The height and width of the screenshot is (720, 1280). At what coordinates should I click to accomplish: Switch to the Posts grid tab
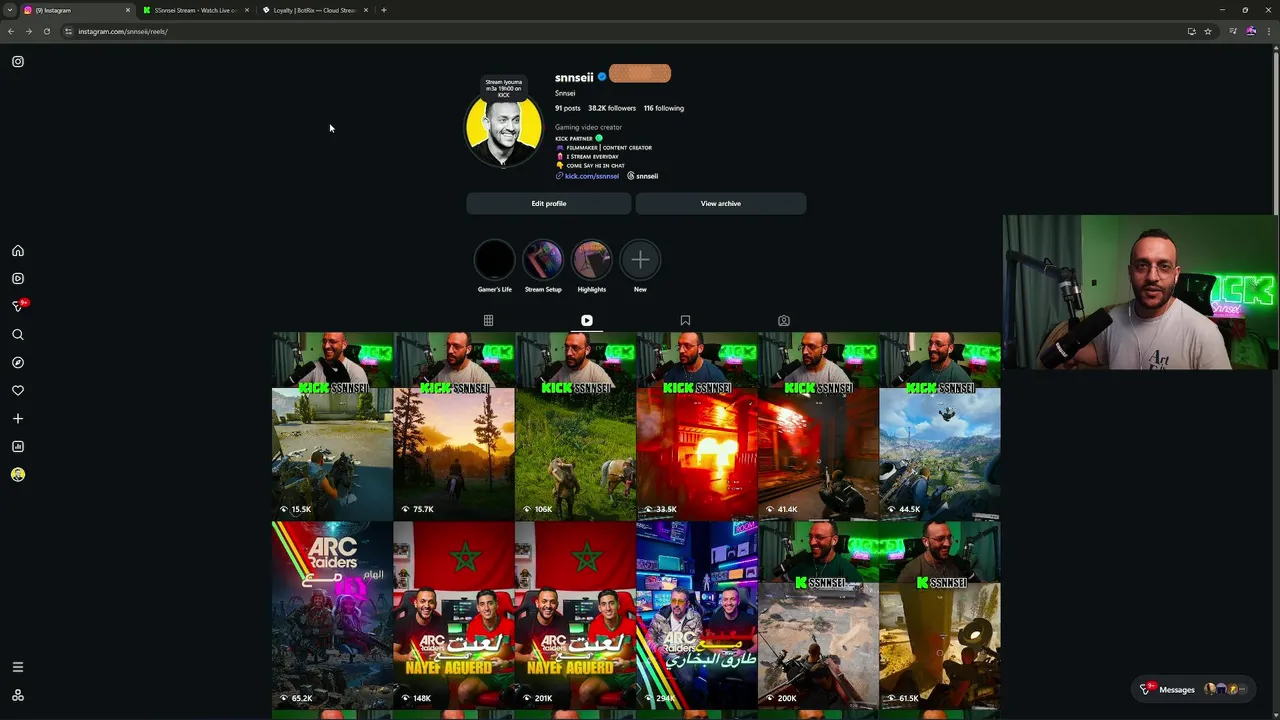(488, 321)
